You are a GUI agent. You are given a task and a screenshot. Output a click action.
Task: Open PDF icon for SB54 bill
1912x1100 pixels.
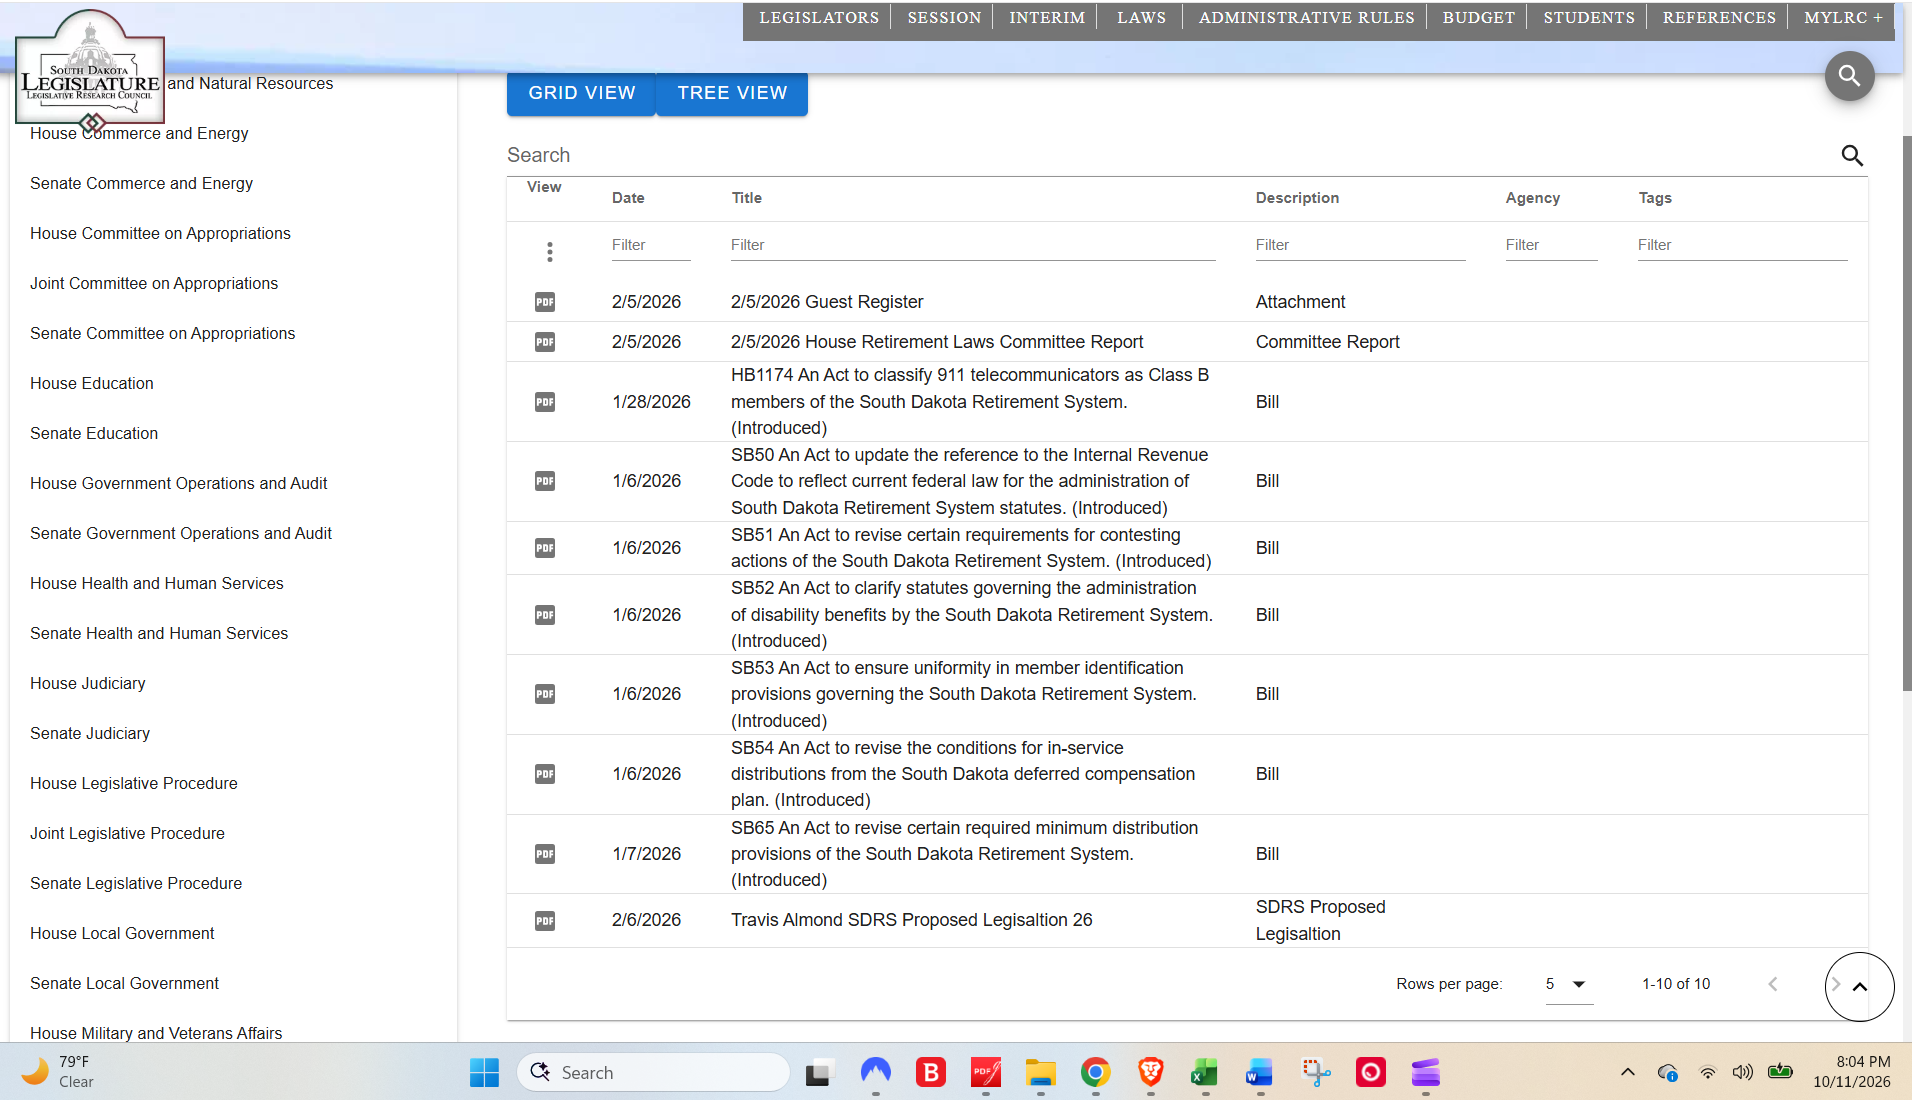[545, 774]
